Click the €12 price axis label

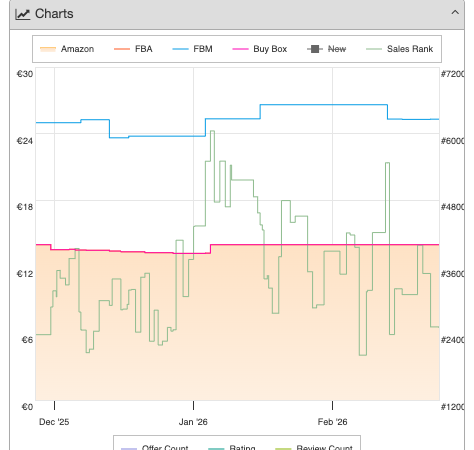point(25,274)
